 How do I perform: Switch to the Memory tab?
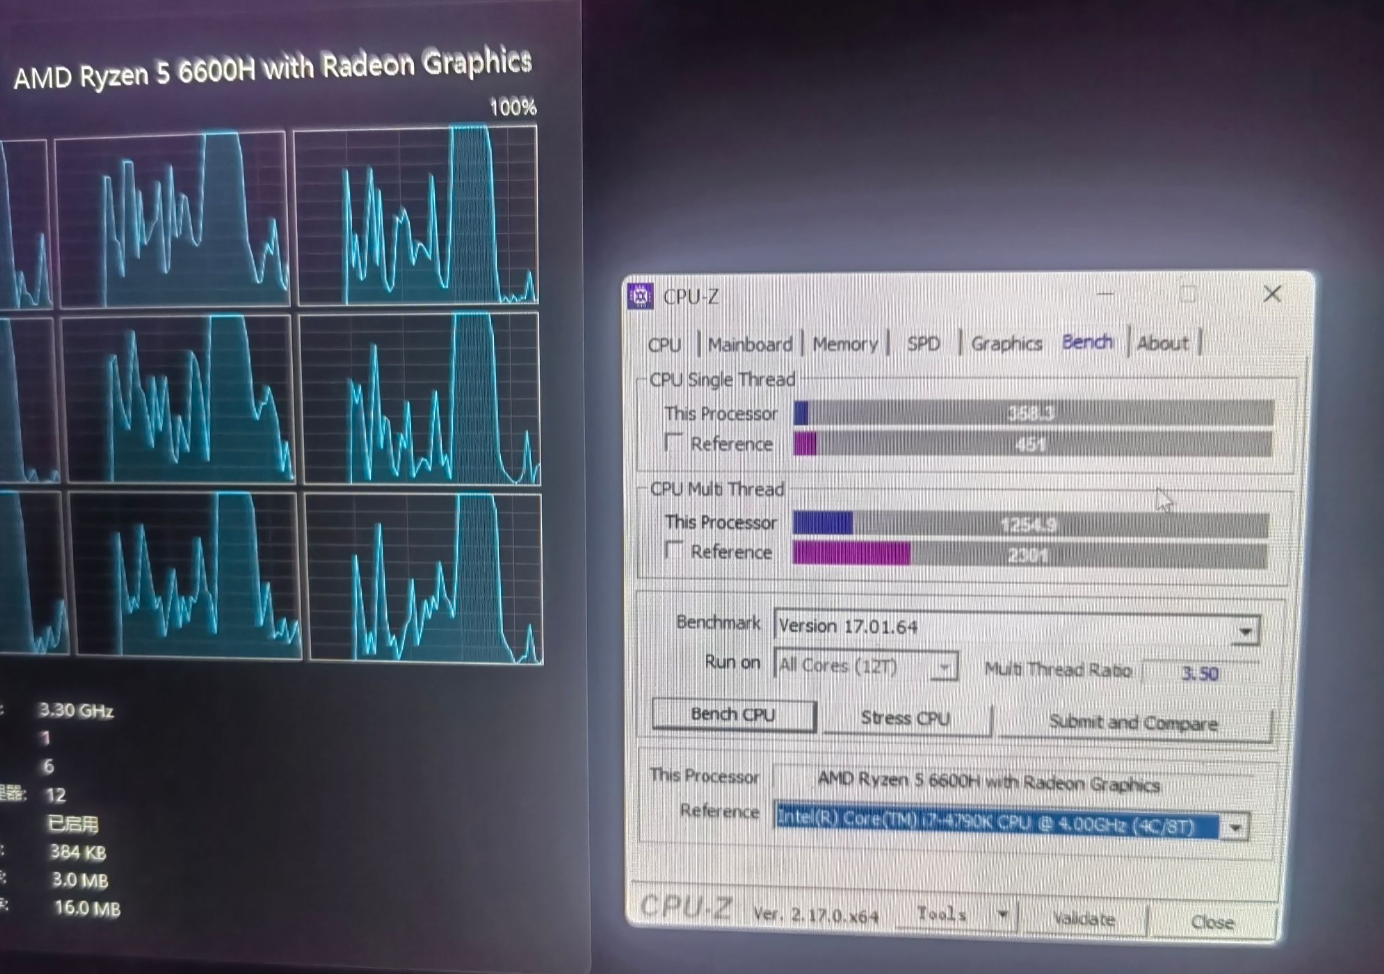pyautogui.click(x=845, y=344)
